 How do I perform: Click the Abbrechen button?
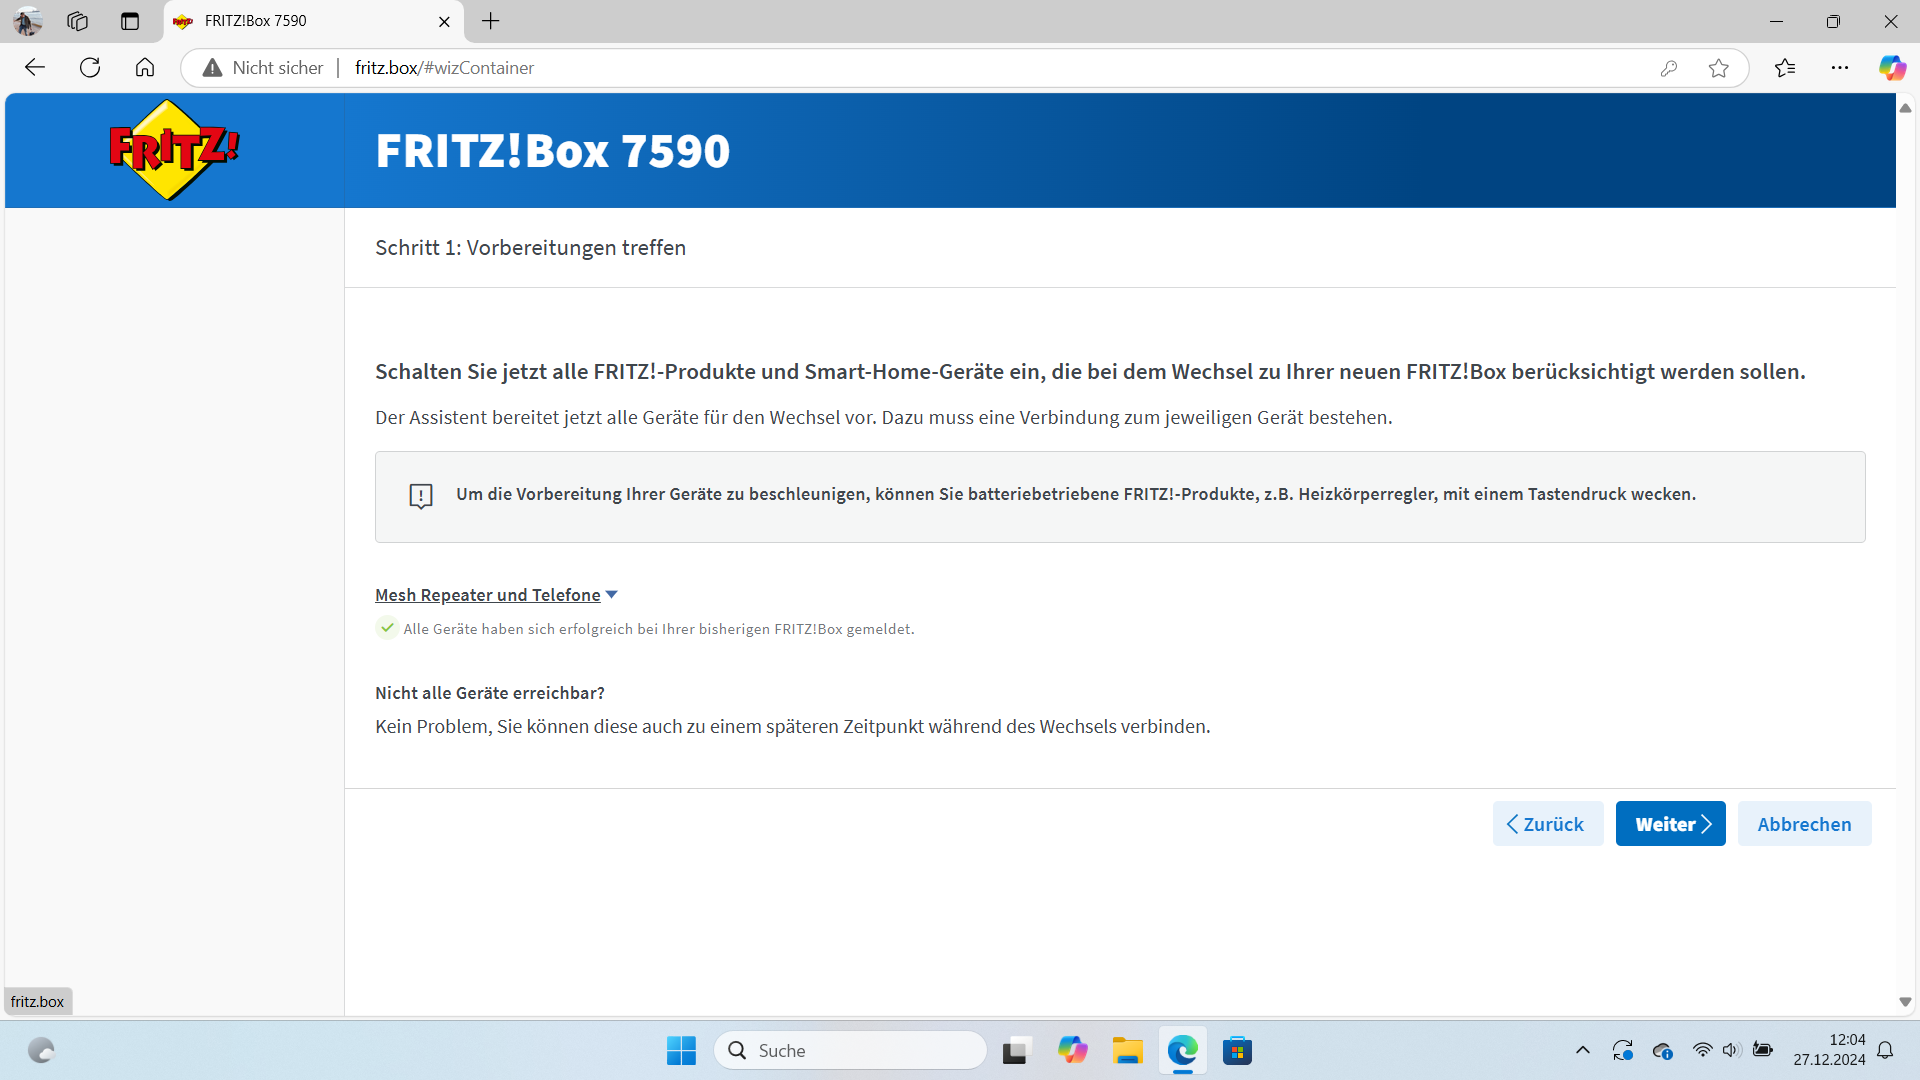(x=1804, y=824)
